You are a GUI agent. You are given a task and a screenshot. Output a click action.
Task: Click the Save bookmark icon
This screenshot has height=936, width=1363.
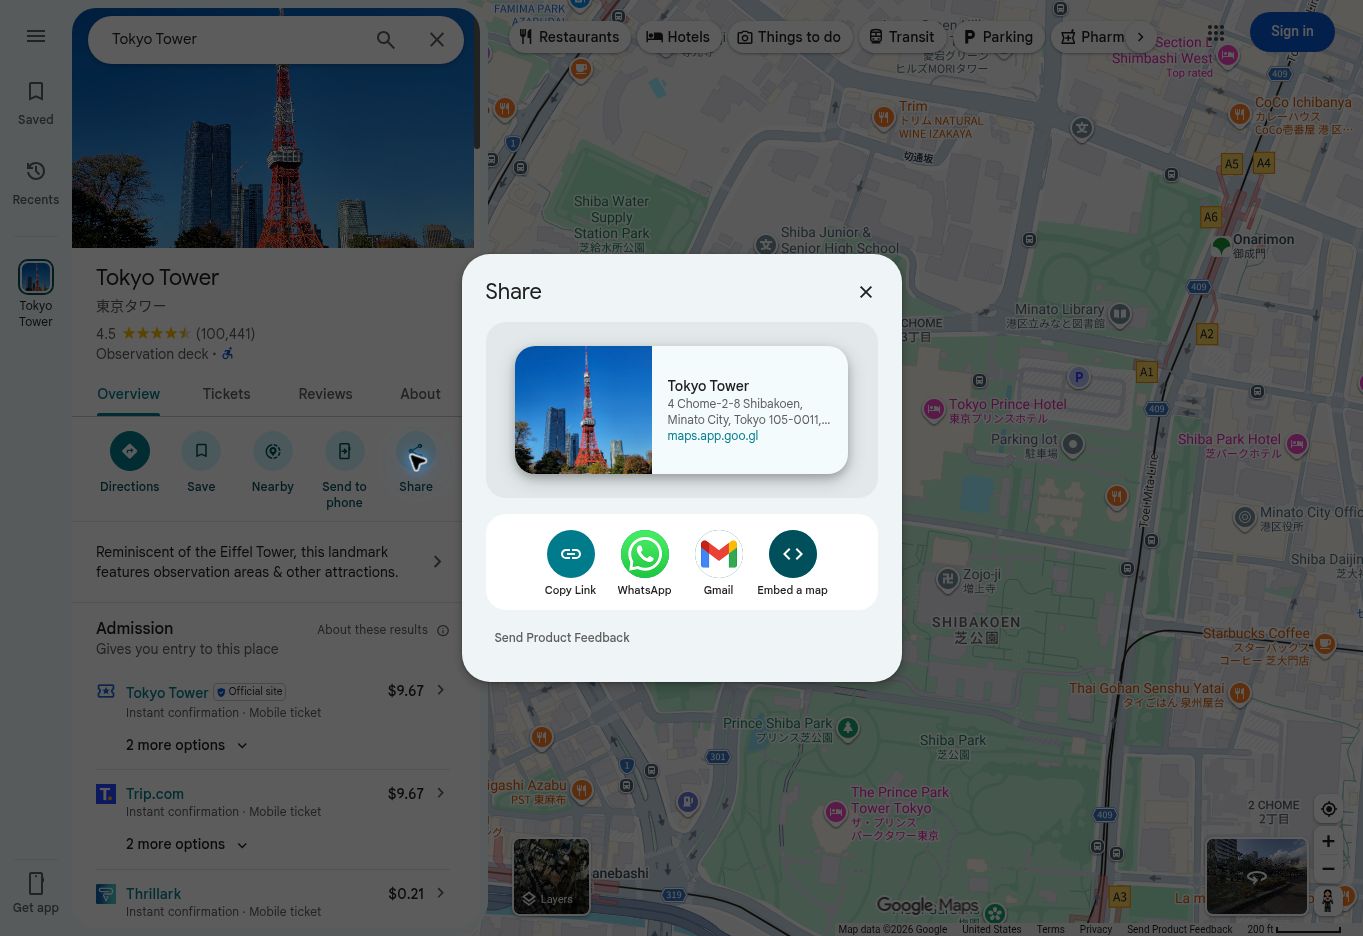tap(201, 451)
